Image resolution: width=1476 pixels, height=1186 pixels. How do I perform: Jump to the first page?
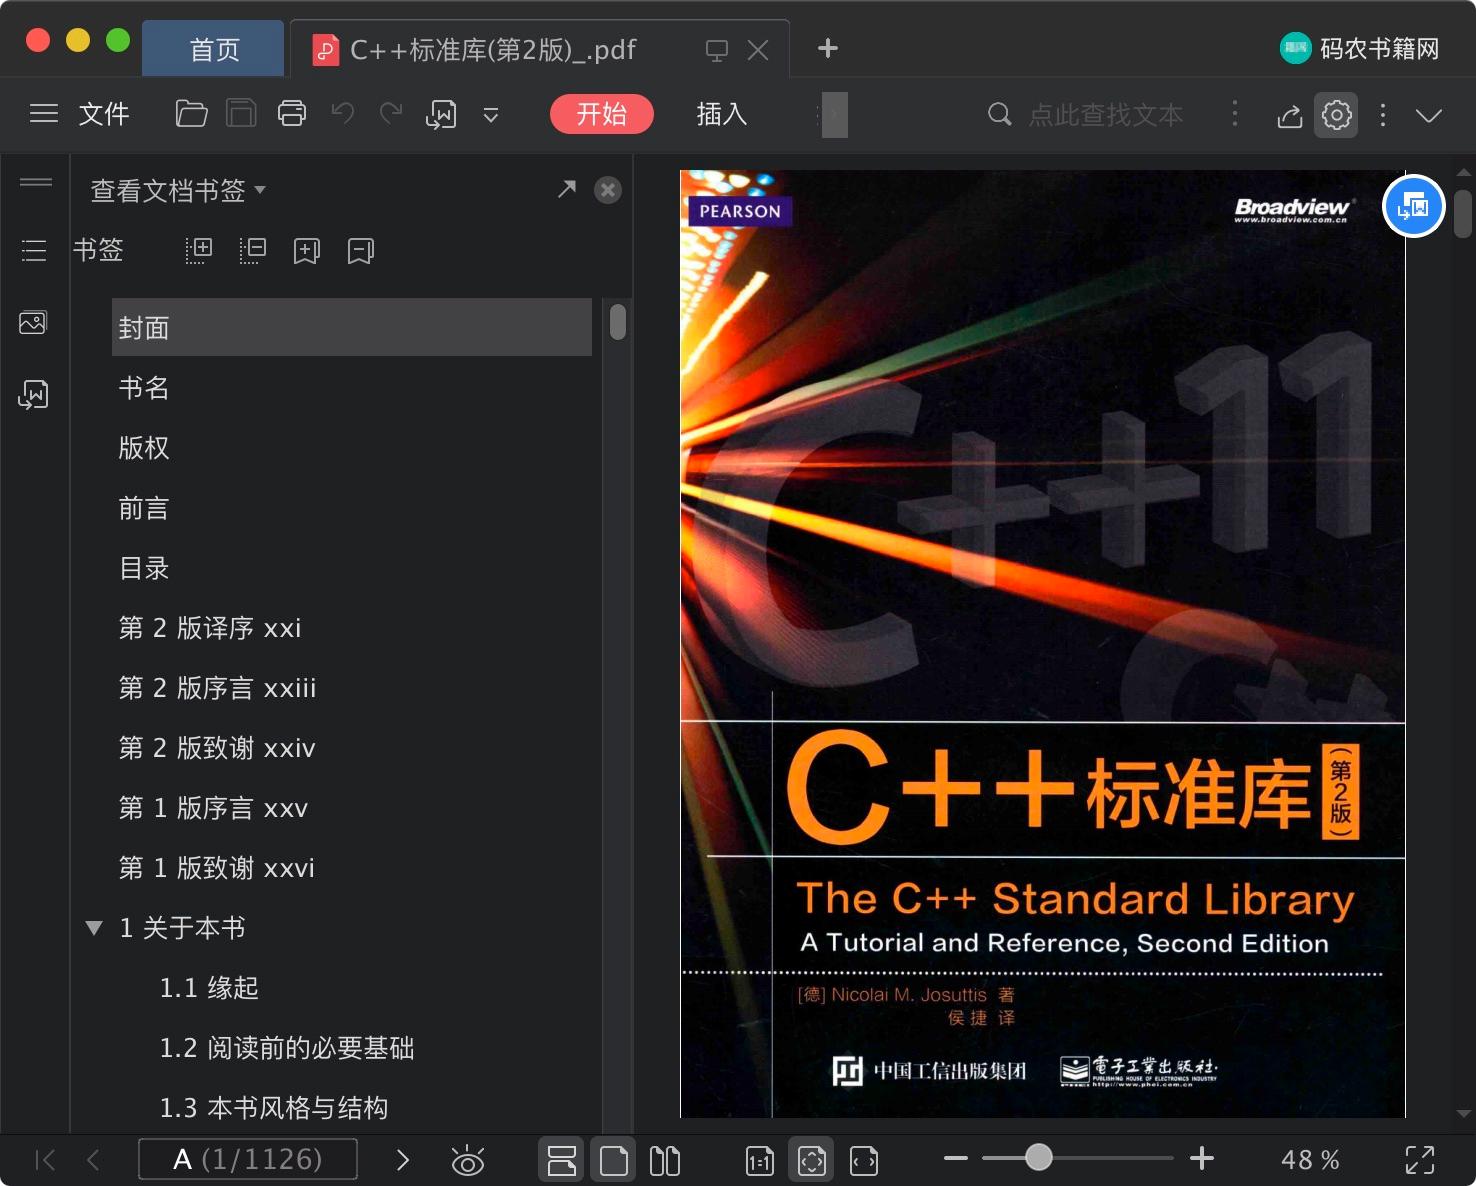[x=45, y=1160]
